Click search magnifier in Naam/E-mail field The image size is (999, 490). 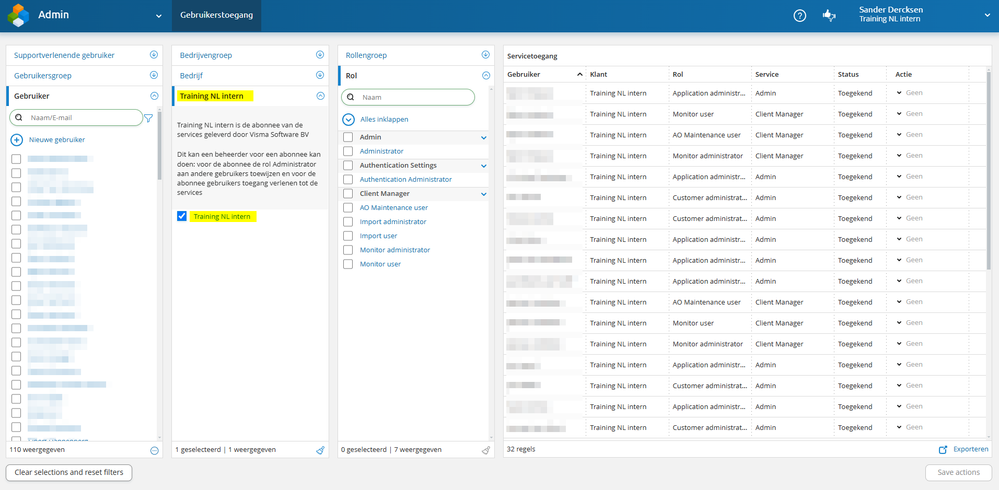[x=19, y=118]
